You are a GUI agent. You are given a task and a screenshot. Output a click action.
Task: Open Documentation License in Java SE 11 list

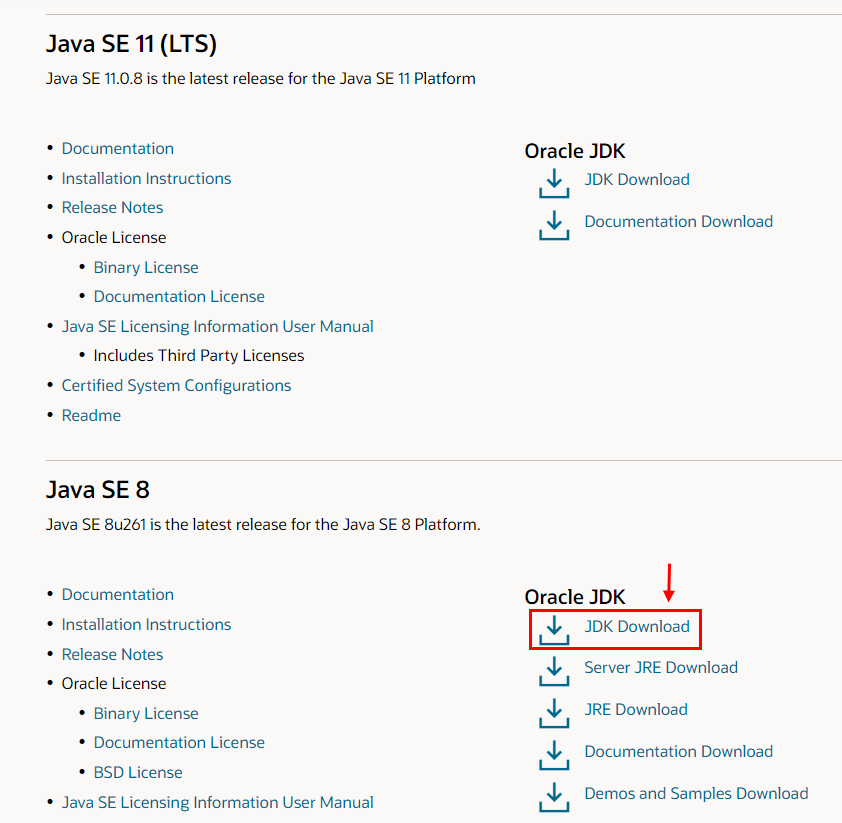pyautogui.click(x=179, y=296)
